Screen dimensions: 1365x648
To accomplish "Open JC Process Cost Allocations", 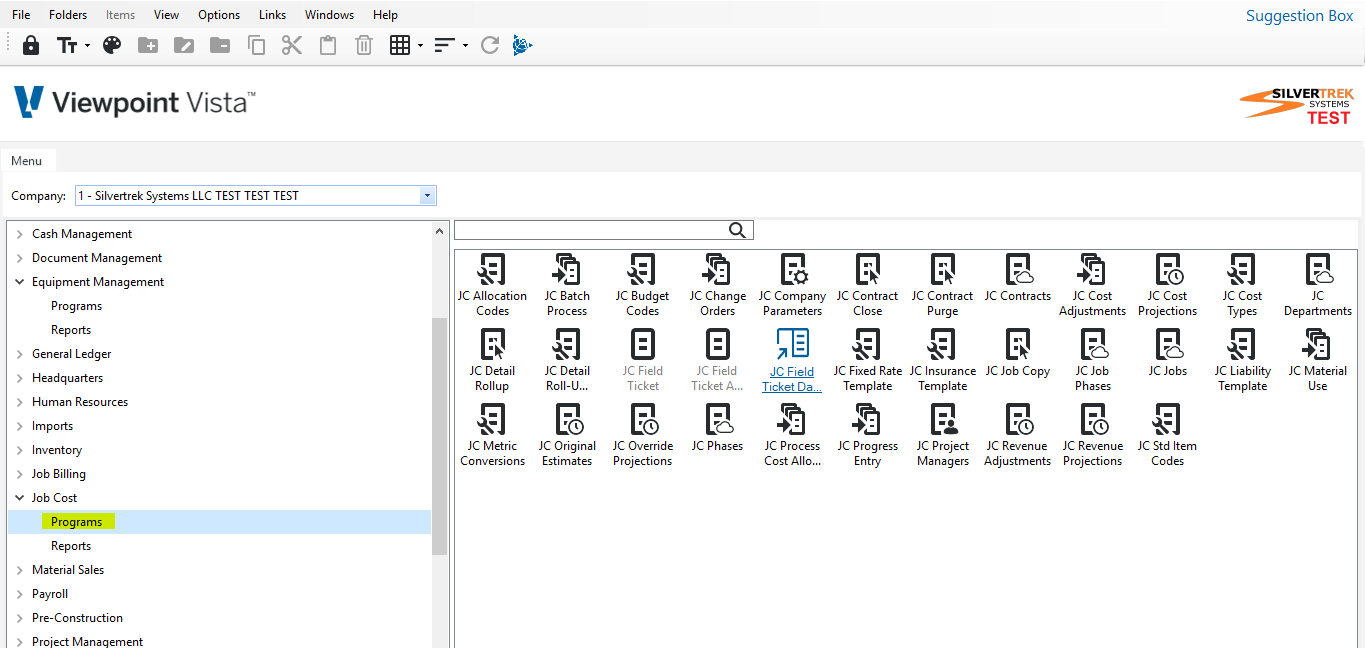I will pyautogui.click(x=792, y=435).
